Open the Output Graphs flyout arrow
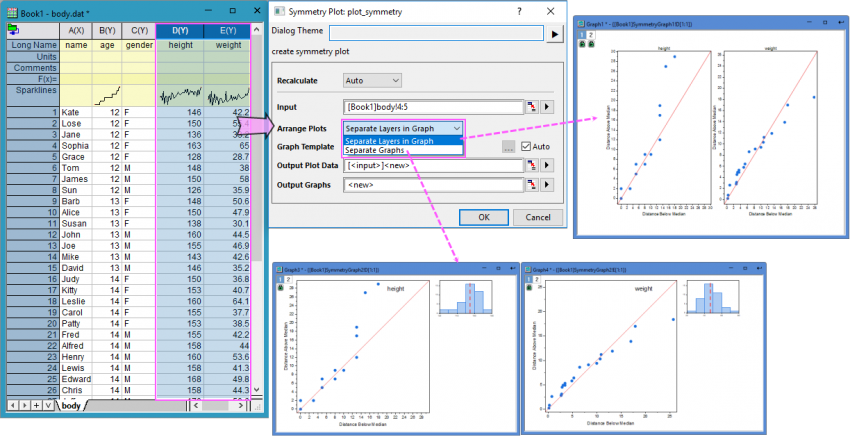Screen dimensions: 850x437 coord(548,185)
